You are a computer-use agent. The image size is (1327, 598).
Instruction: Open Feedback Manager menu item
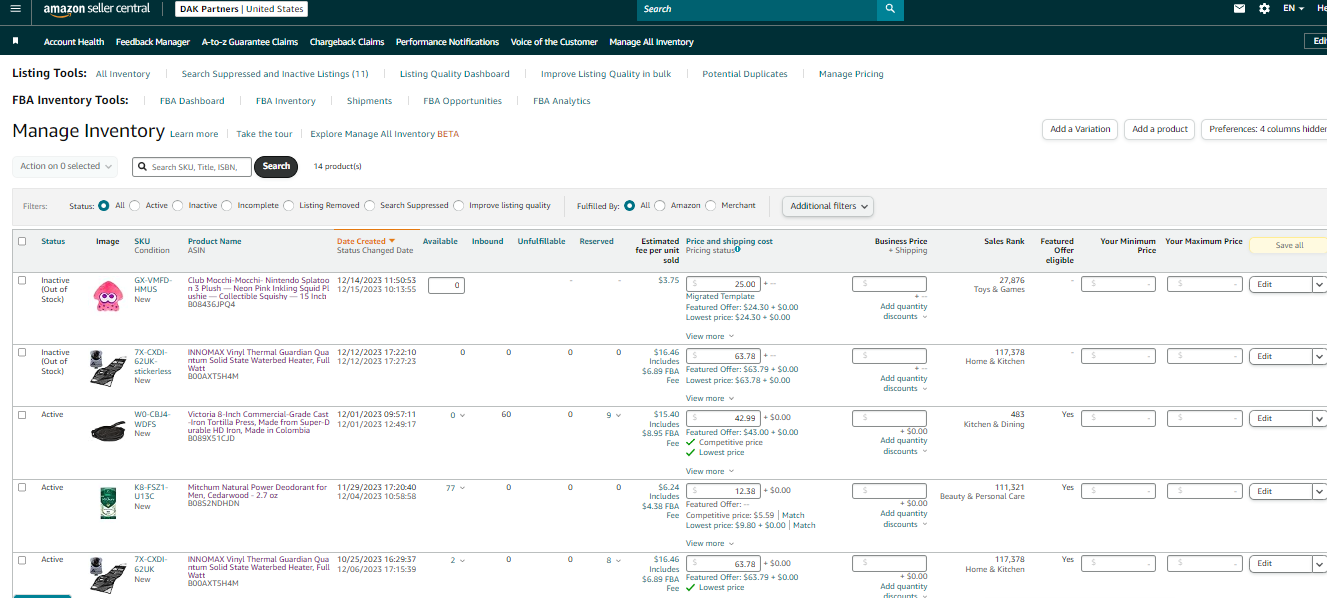[153, 42]
